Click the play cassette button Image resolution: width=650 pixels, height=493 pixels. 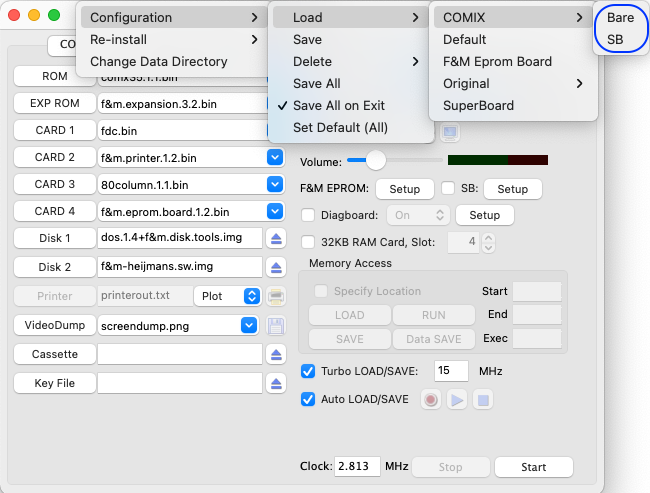pyautogui.click(x=457, y=400)
